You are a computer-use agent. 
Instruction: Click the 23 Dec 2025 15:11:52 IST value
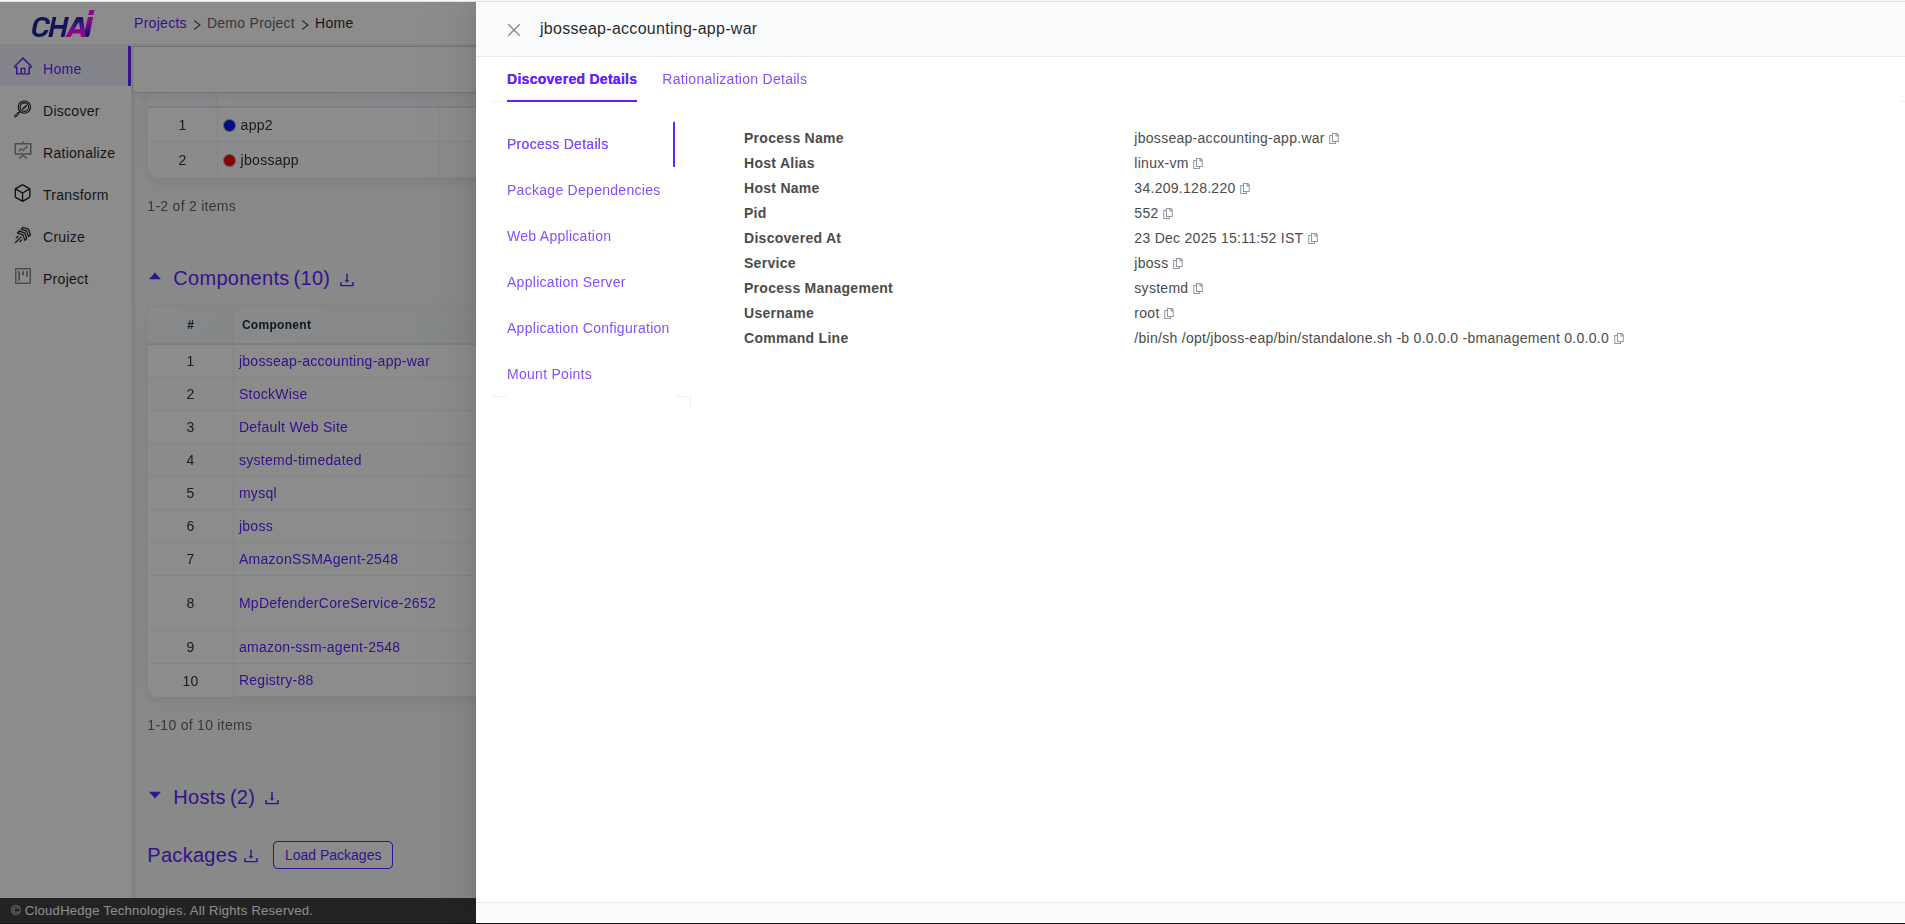(x=1218, y=238)
